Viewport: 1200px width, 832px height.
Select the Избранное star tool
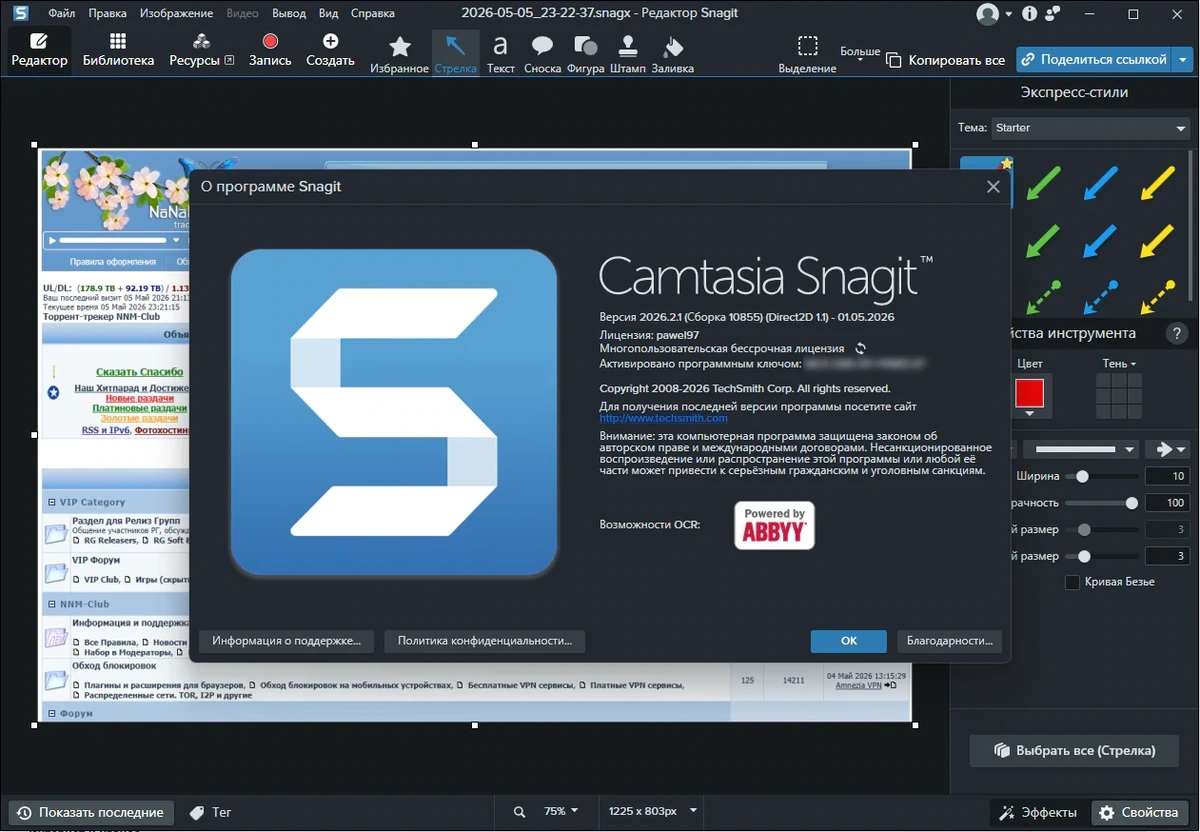[399, 53]
